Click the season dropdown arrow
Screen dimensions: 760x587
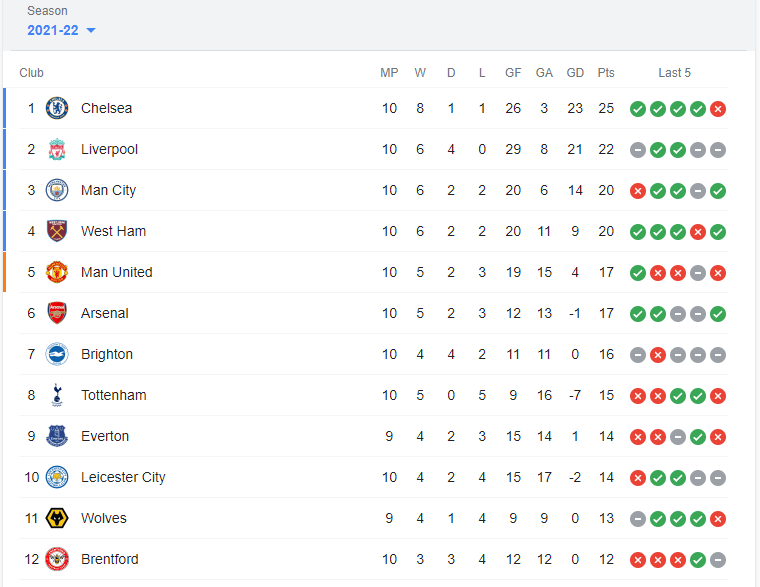coord(91,31)
